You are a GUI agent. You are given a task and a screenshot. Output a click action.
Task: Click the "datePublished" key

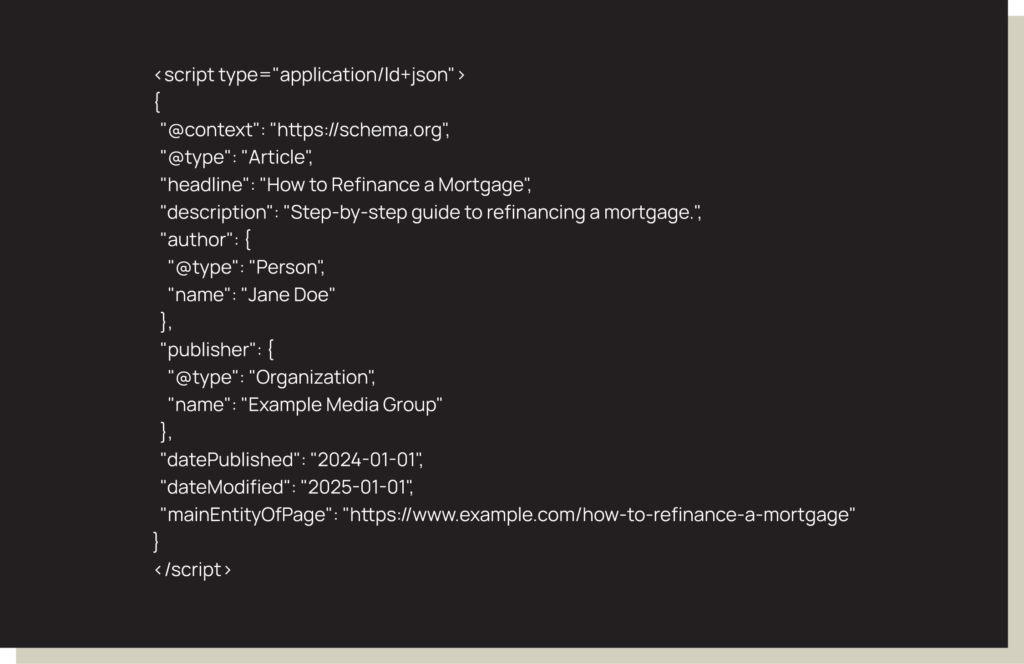pyautogui.click(x=230, y=460)
